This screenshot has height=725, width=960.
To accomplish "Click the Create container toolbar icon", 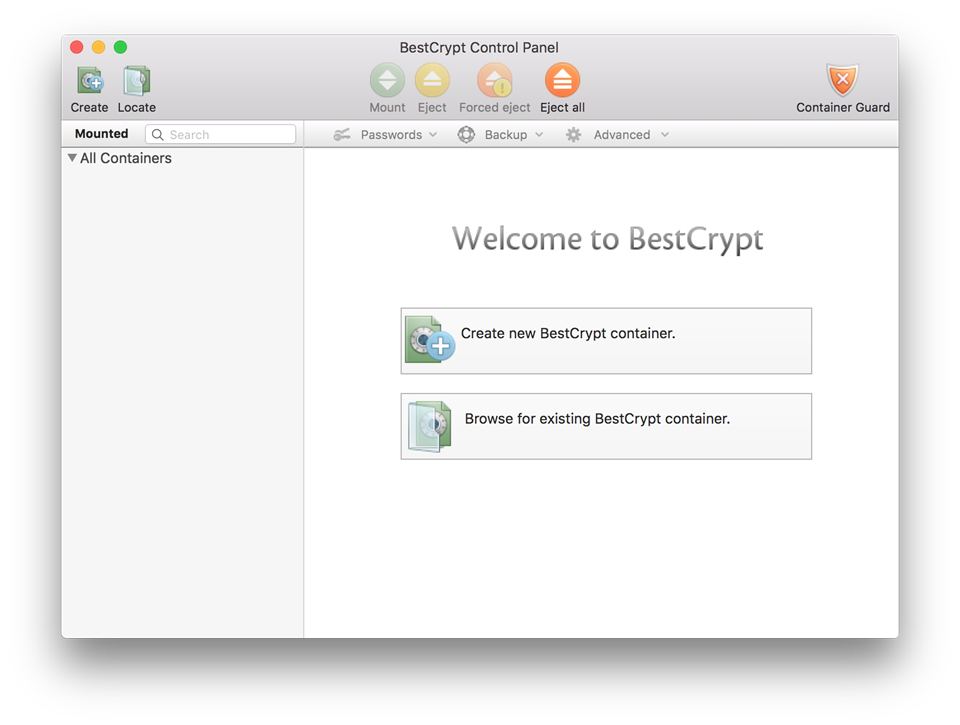I will pos(90,81).
